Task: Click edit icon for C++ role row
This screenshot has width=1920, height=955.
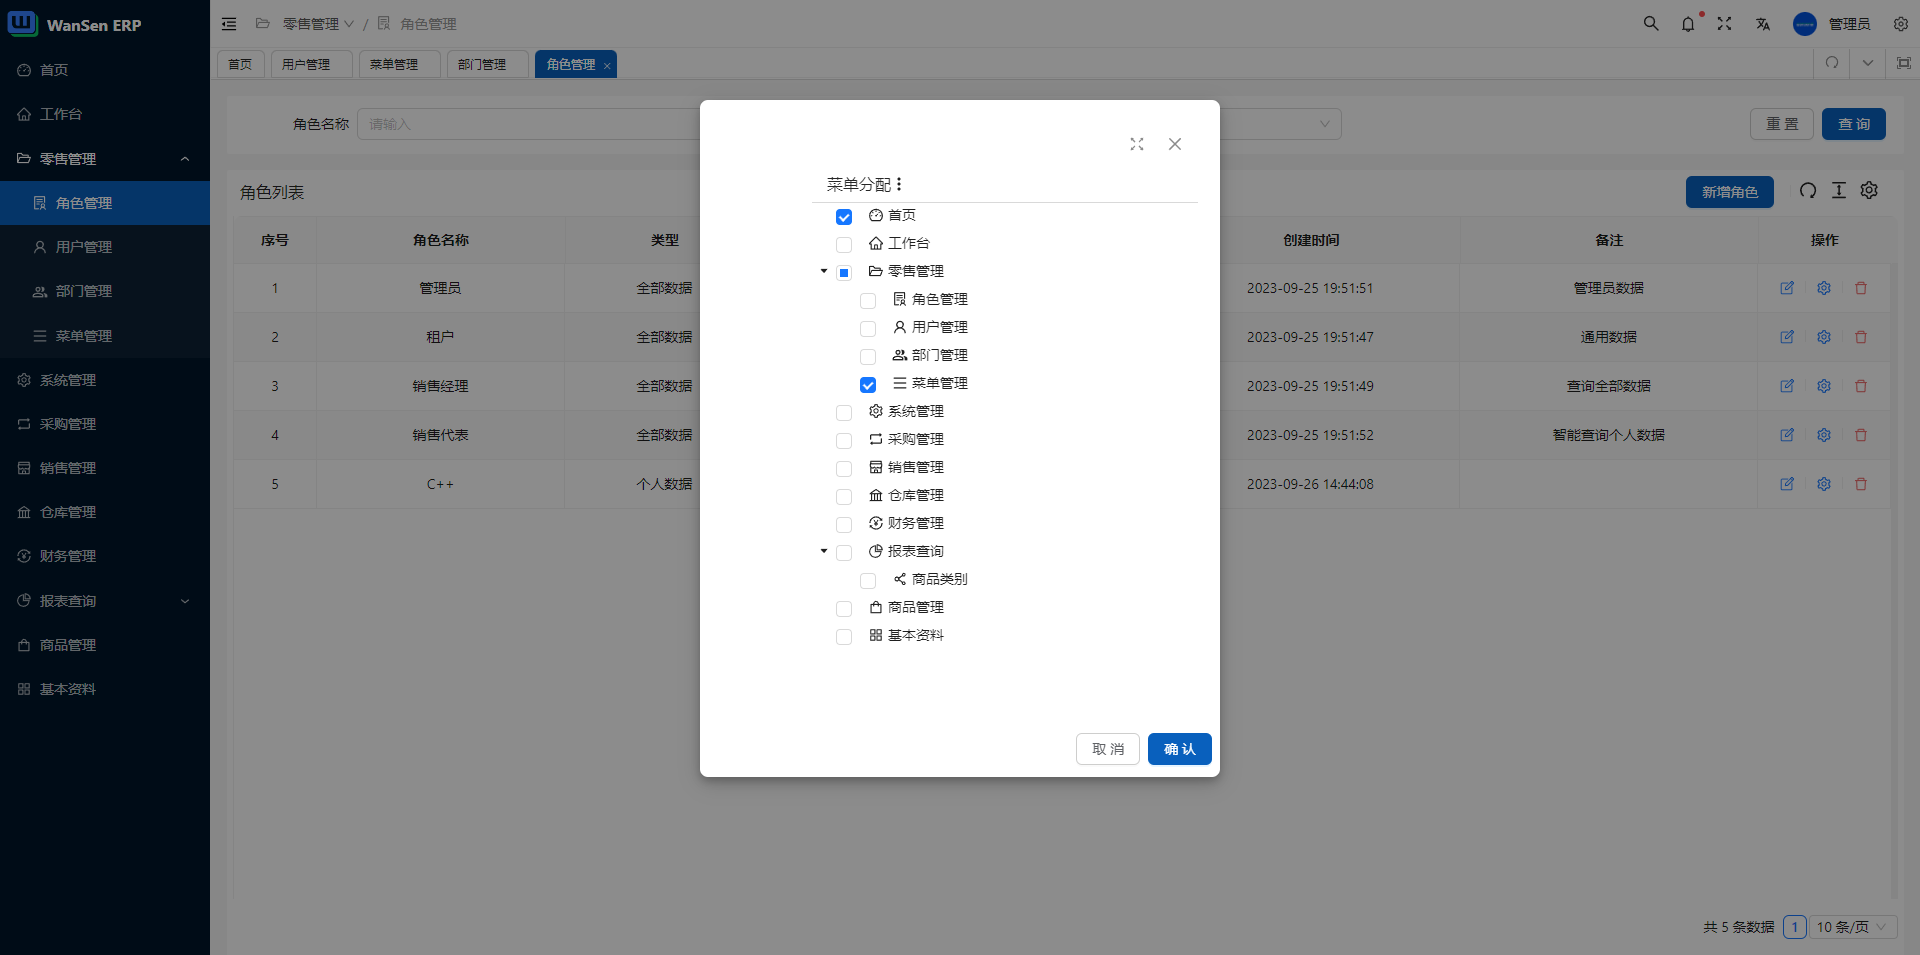Action: (1787, 484)
